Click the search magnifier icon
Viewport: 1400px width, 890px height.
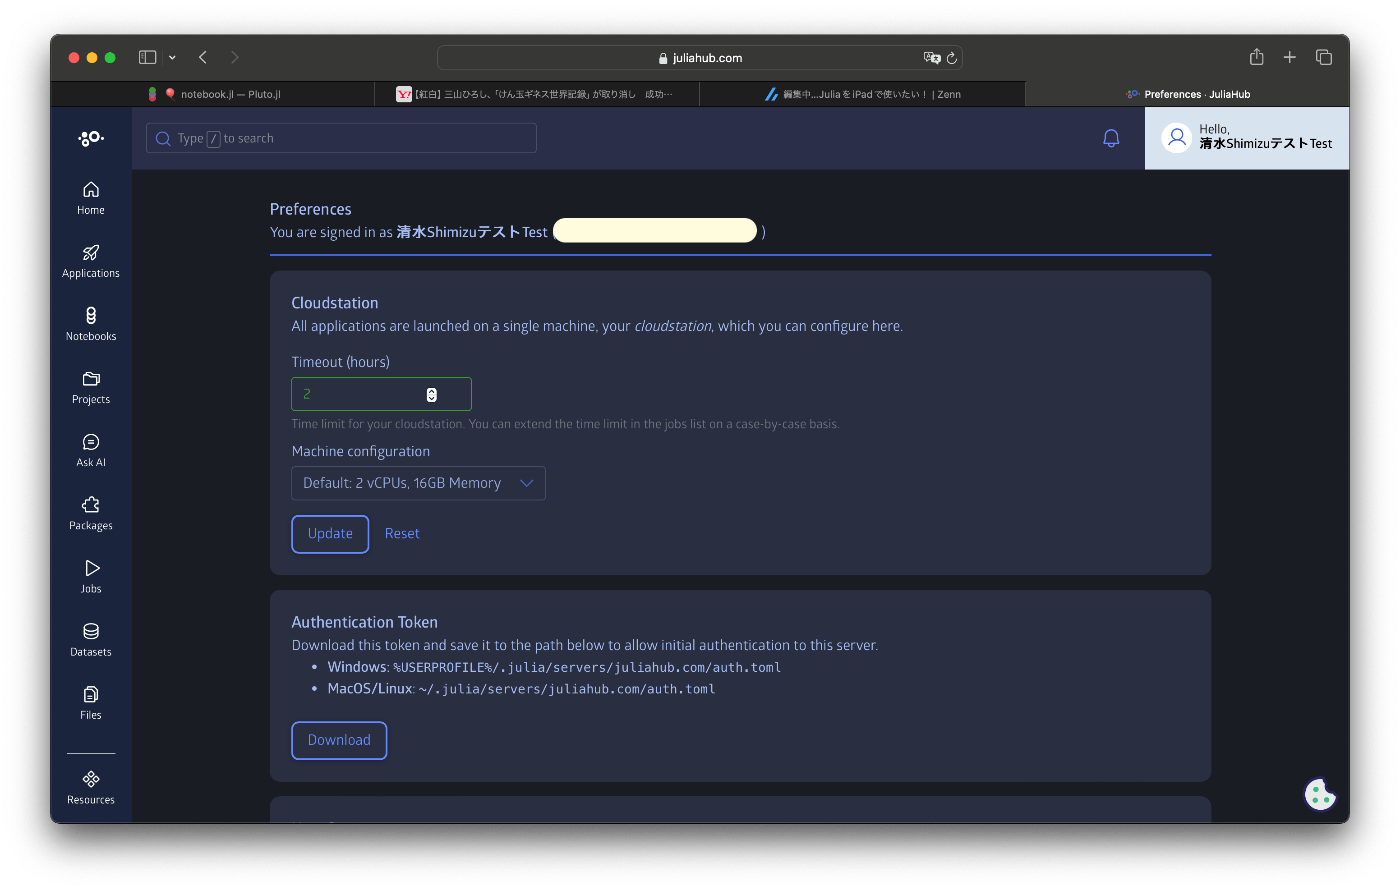[163, 139]
